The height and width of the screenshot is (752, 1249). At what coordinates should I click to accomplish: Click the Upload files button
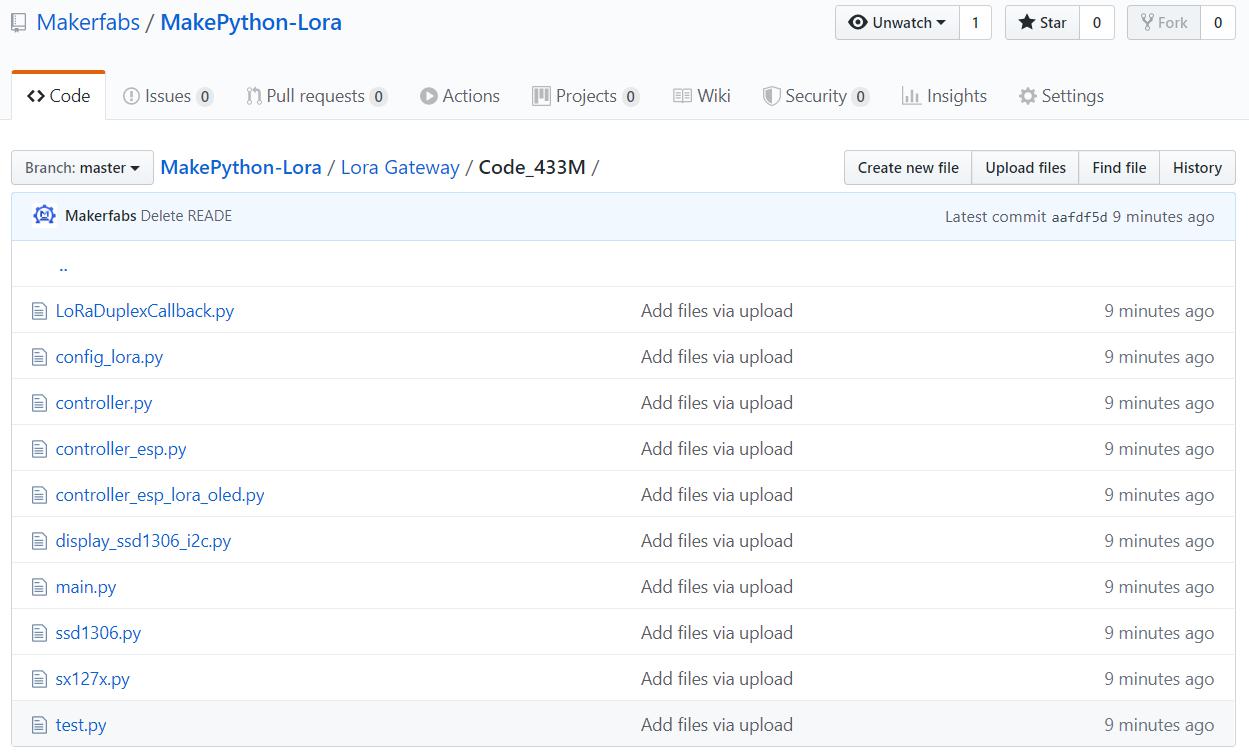click(x=1026, y=168)
